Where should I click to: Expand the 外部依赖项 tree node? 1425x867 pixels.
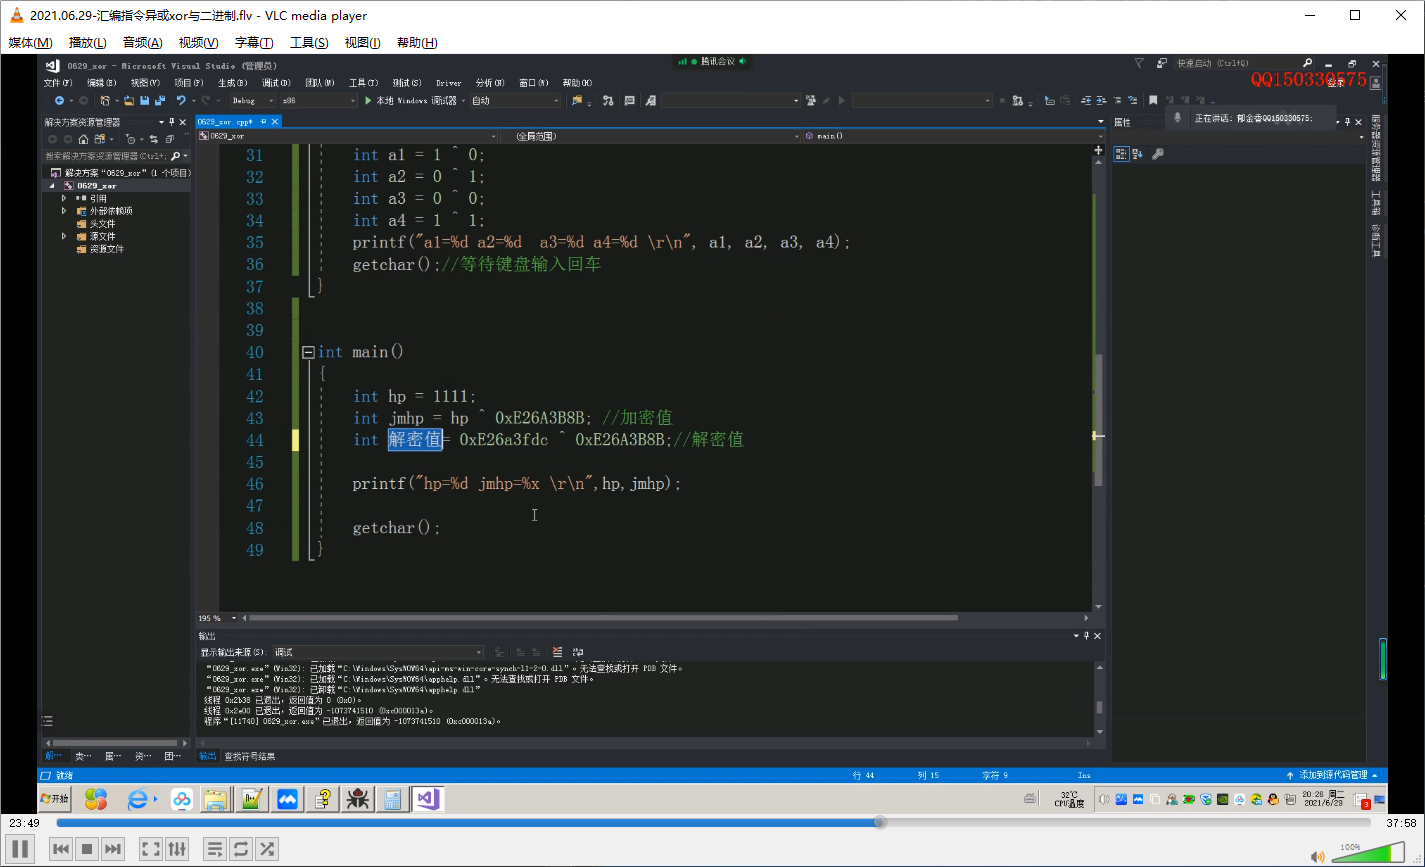(64, 211)
